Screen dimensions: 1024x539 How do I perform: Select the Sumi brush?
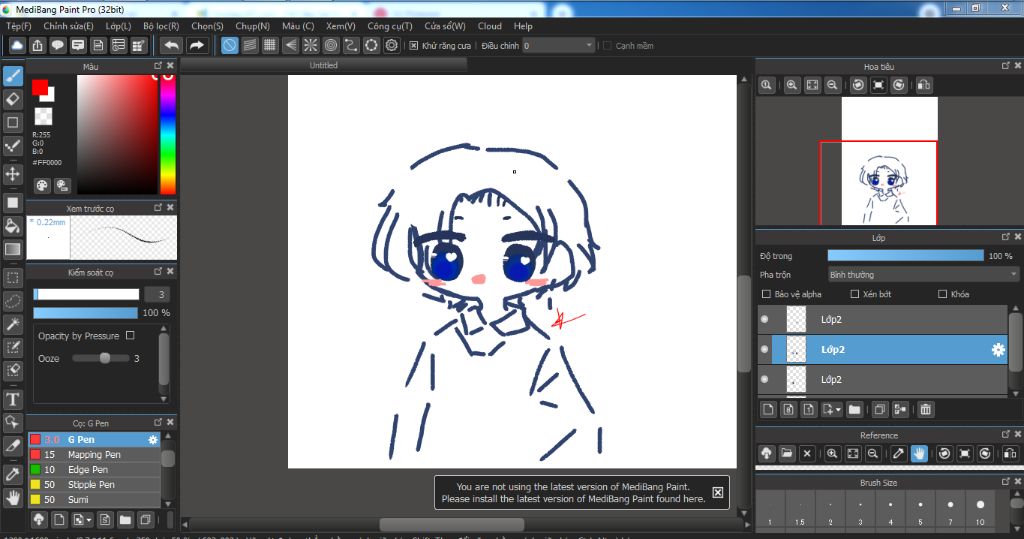(95, 500)
